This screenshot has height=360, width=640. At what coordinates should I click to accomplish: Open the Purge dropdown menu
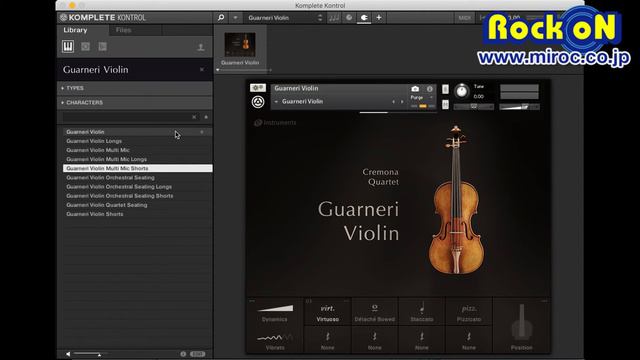coord(422,98)
